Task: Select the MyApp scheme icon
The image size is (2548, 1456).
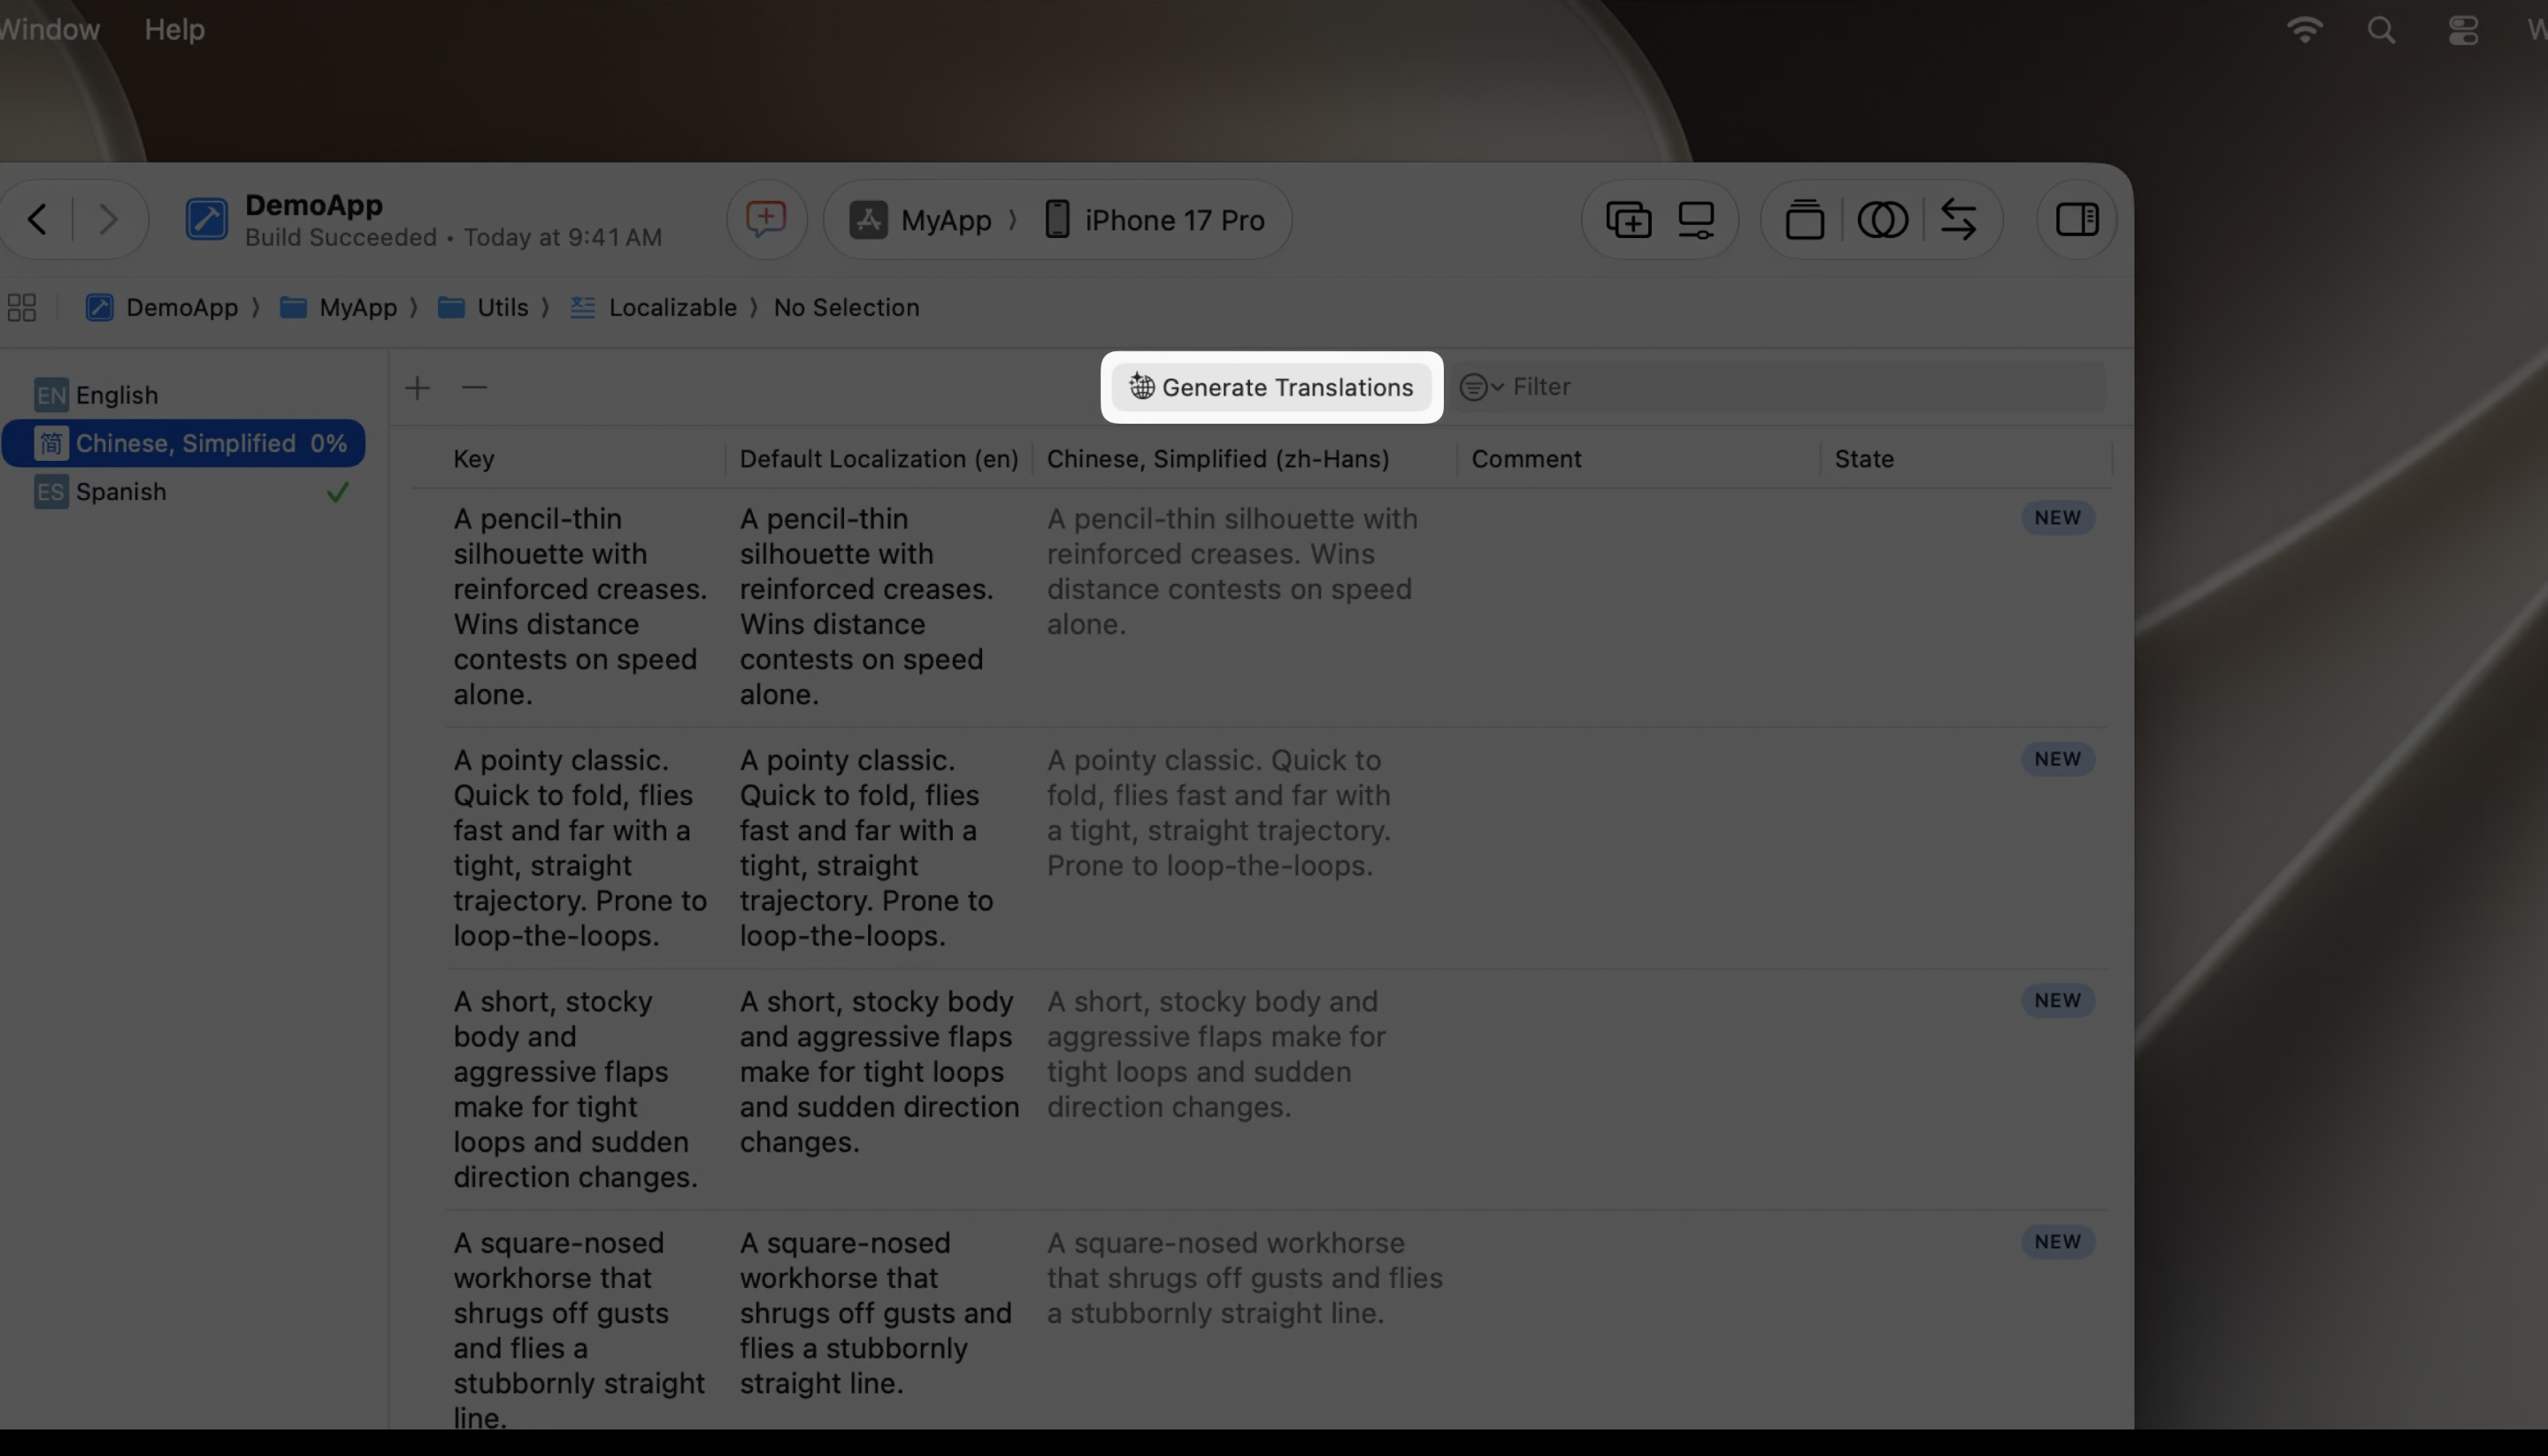Action: (868, 220)
